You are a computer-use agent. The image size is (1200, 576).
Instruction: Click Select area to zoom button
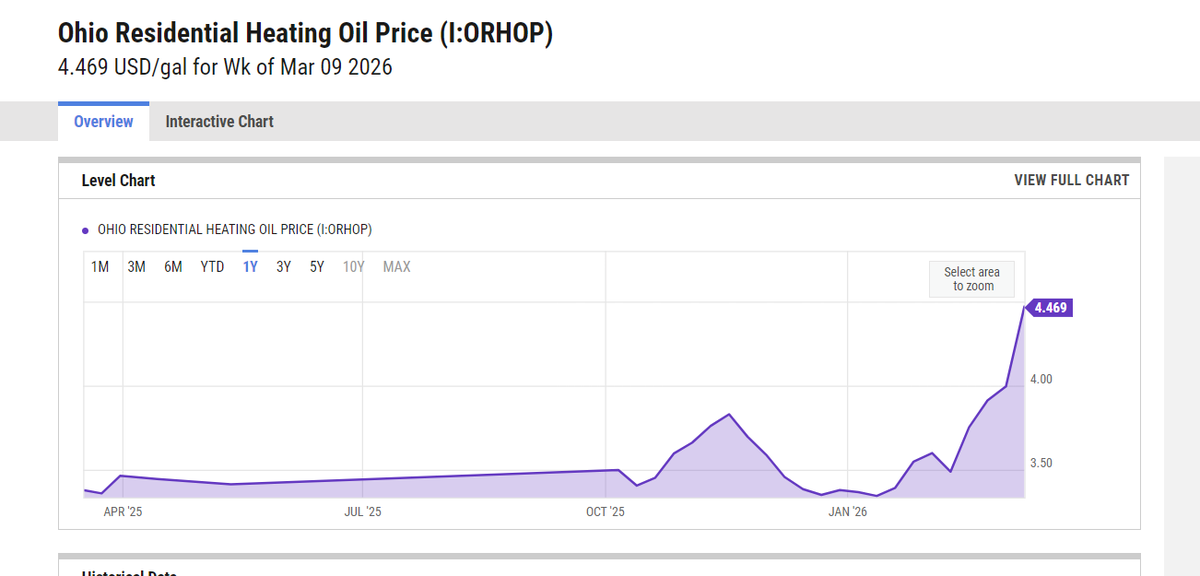point(972,279)
